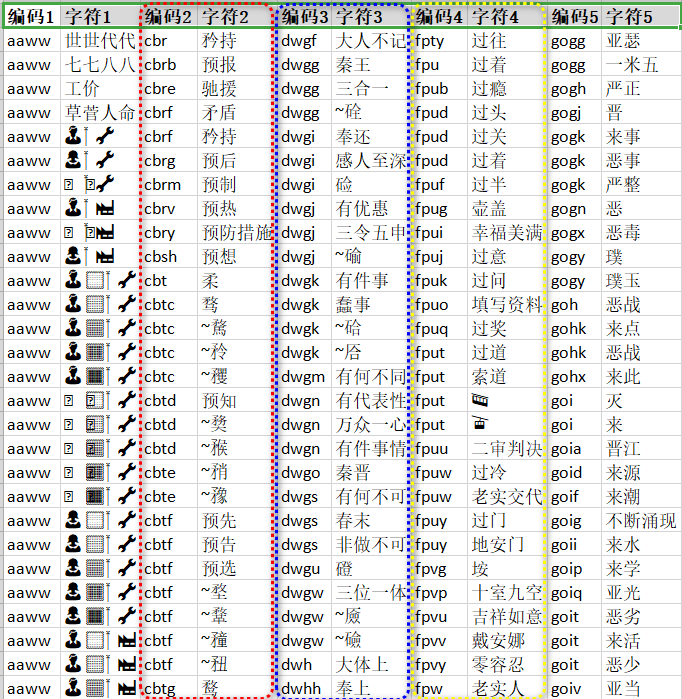Click the code cell cbrb
This screenshot has width=682, height=699.
pyautogui.click(x=169, y=65)
